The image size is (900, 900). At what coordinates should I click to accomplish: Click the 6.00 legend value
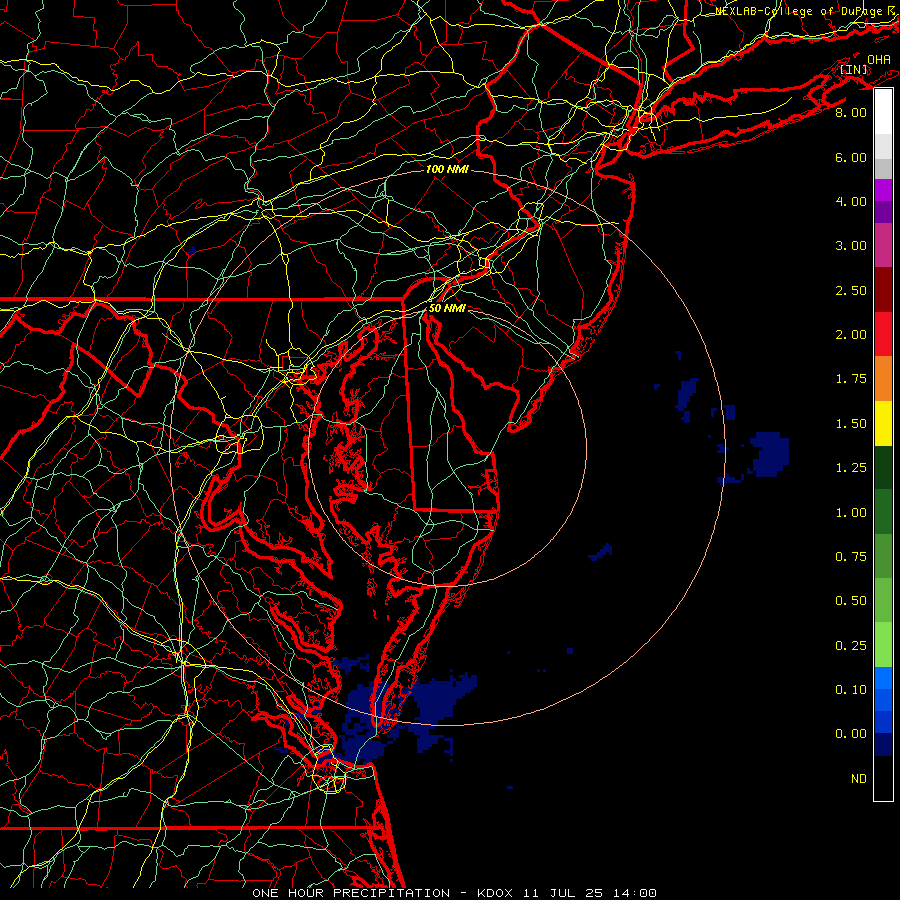[851, 157]
